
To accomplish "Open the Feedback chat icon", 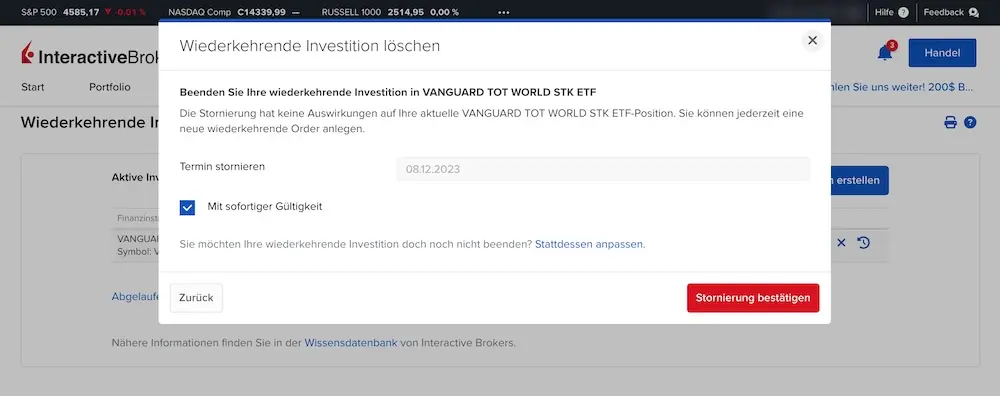I will (973, 12).
